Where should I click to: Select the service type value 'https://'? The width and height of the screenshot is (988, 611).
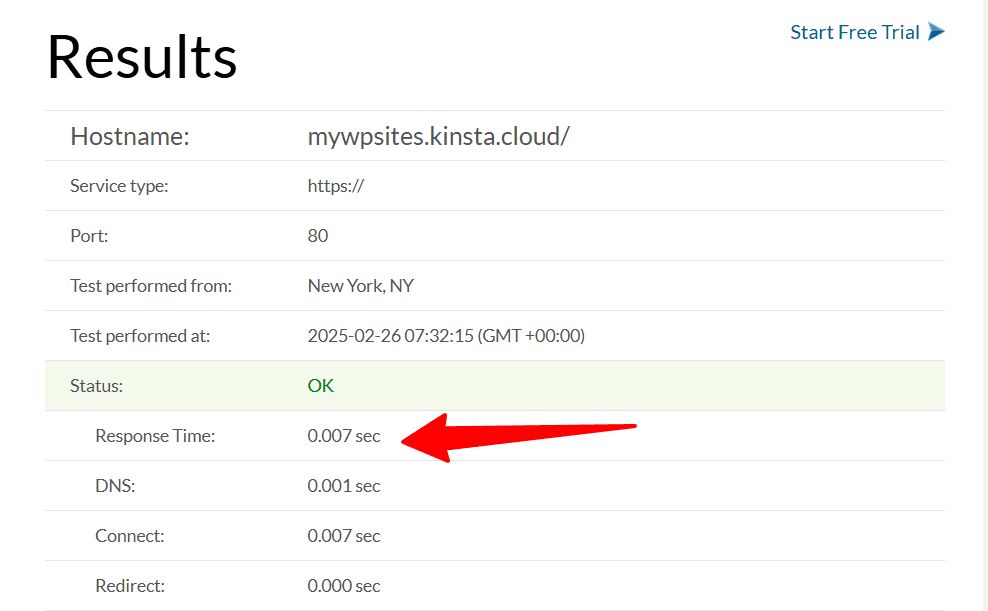336,186
